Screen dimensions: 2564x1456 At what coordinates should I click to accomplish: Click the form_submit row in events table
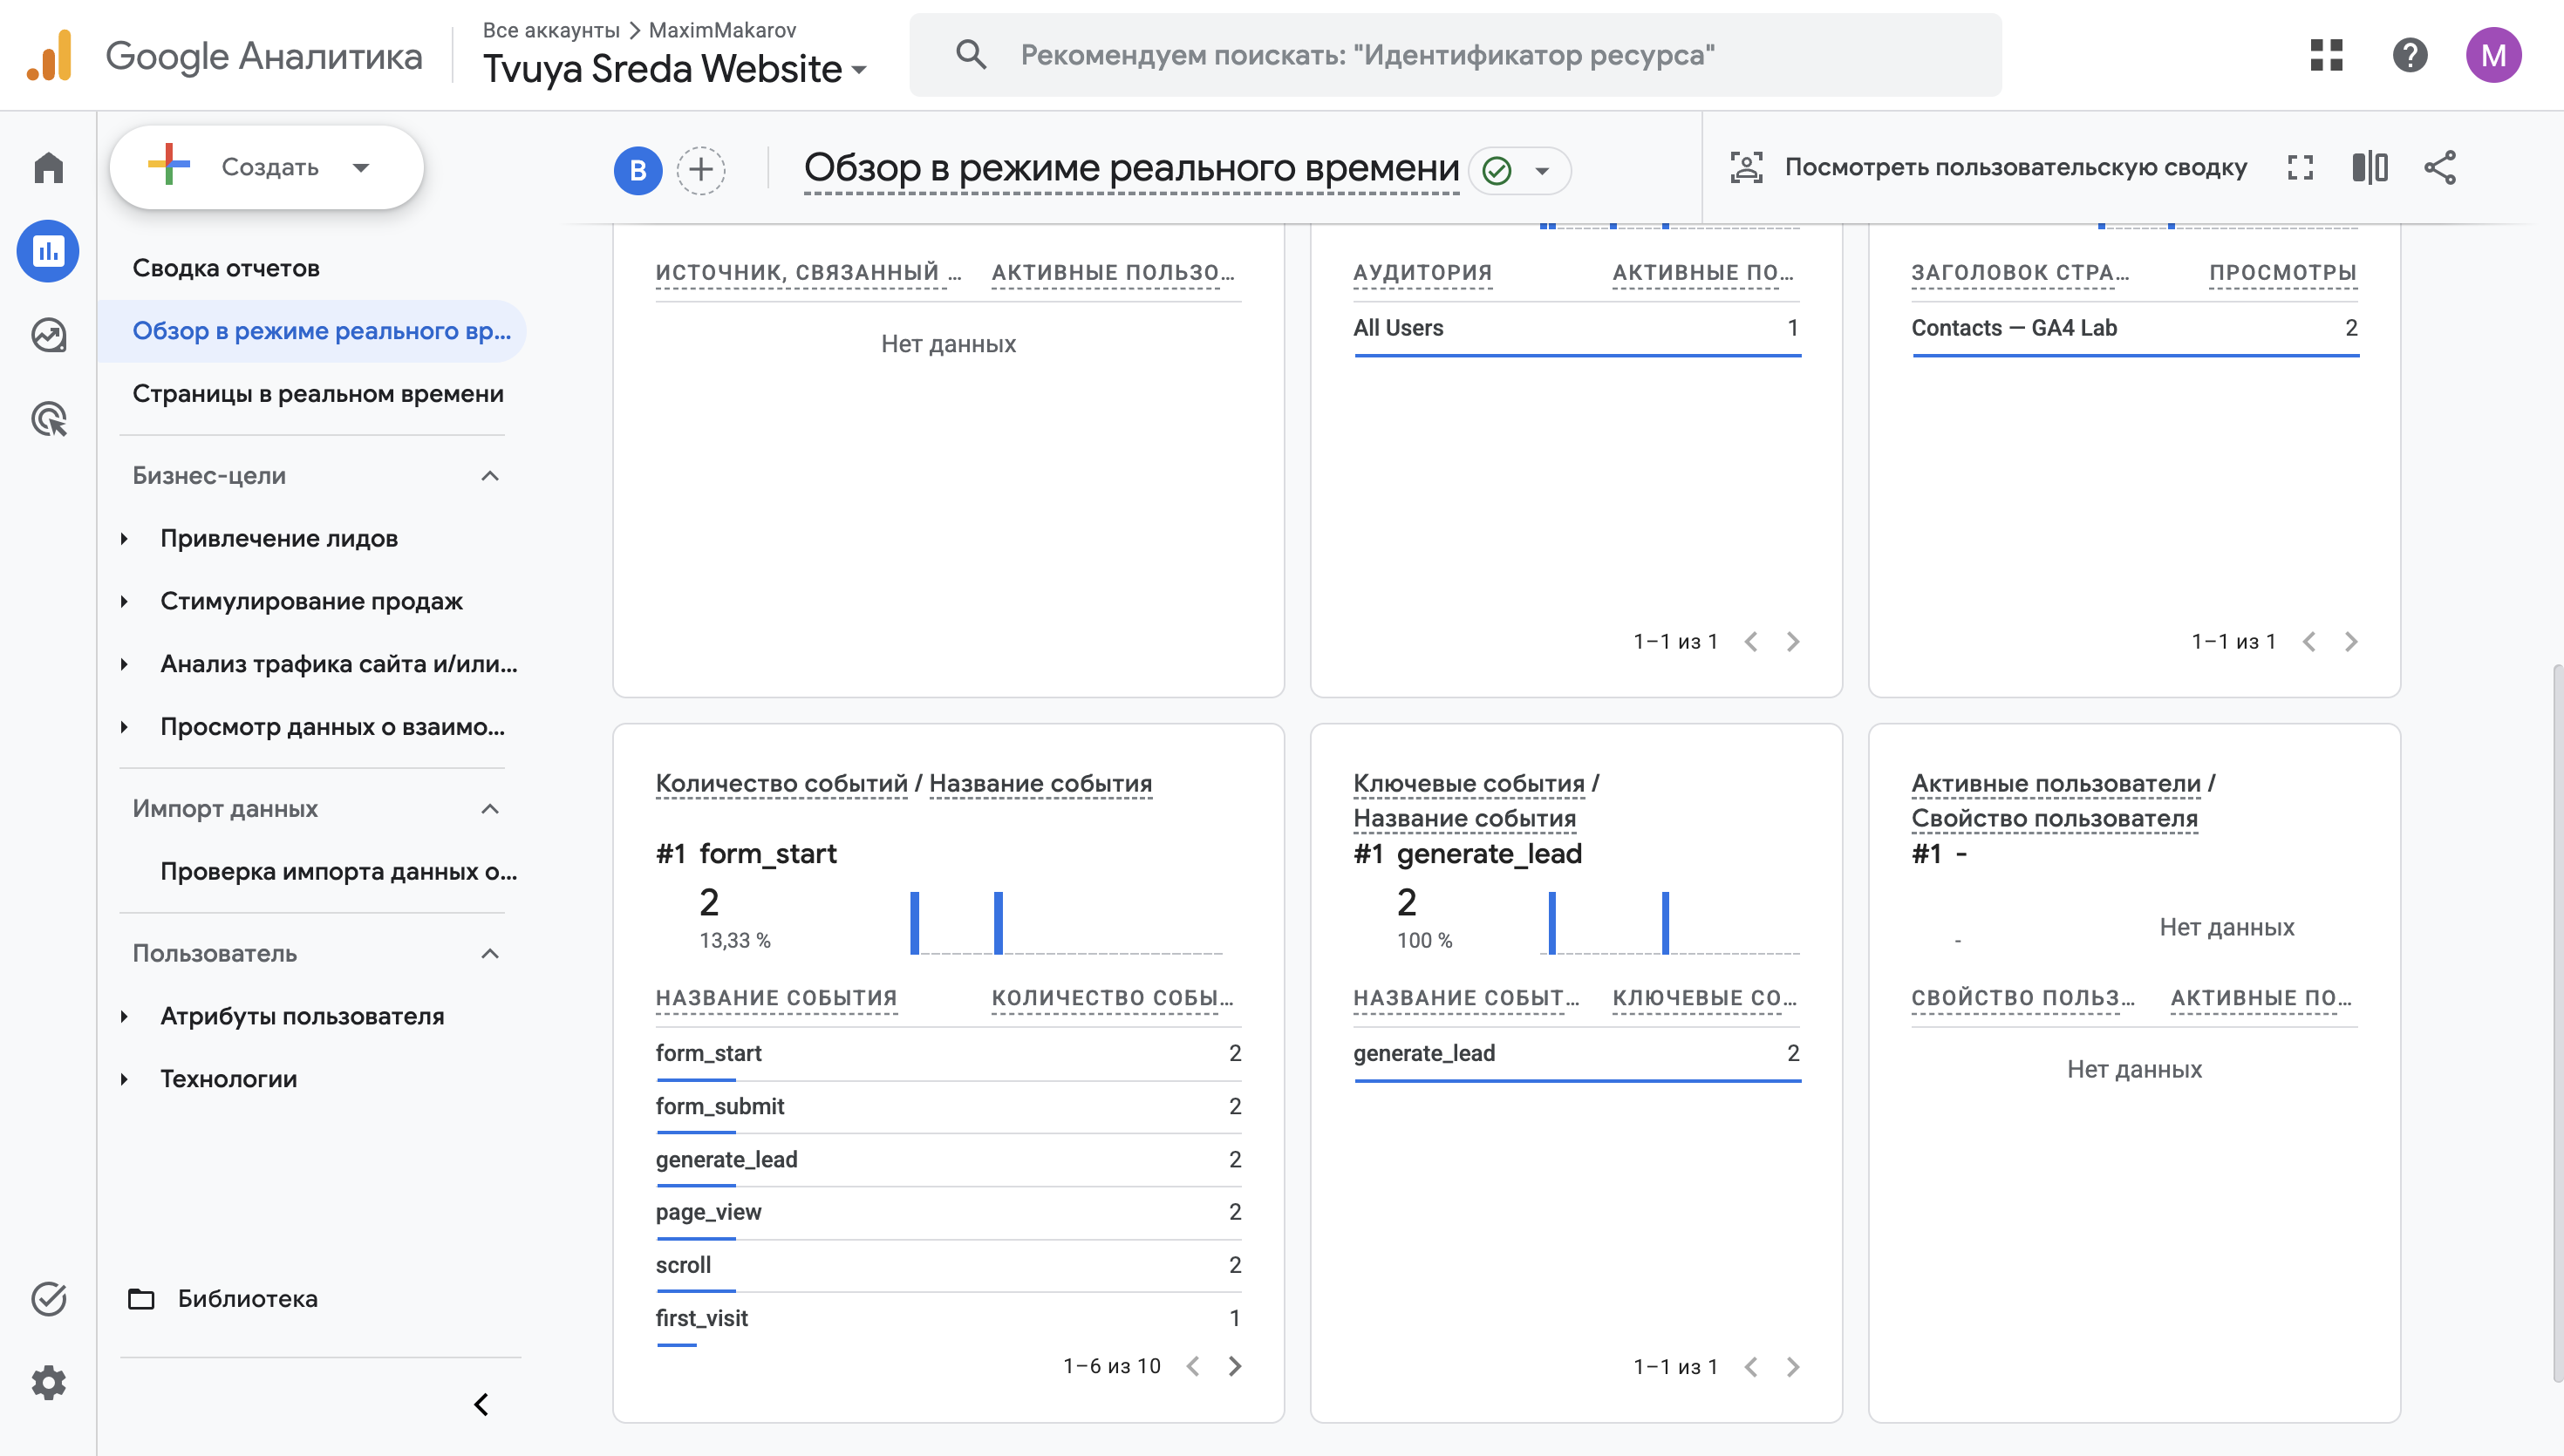tap(948, 1106)
